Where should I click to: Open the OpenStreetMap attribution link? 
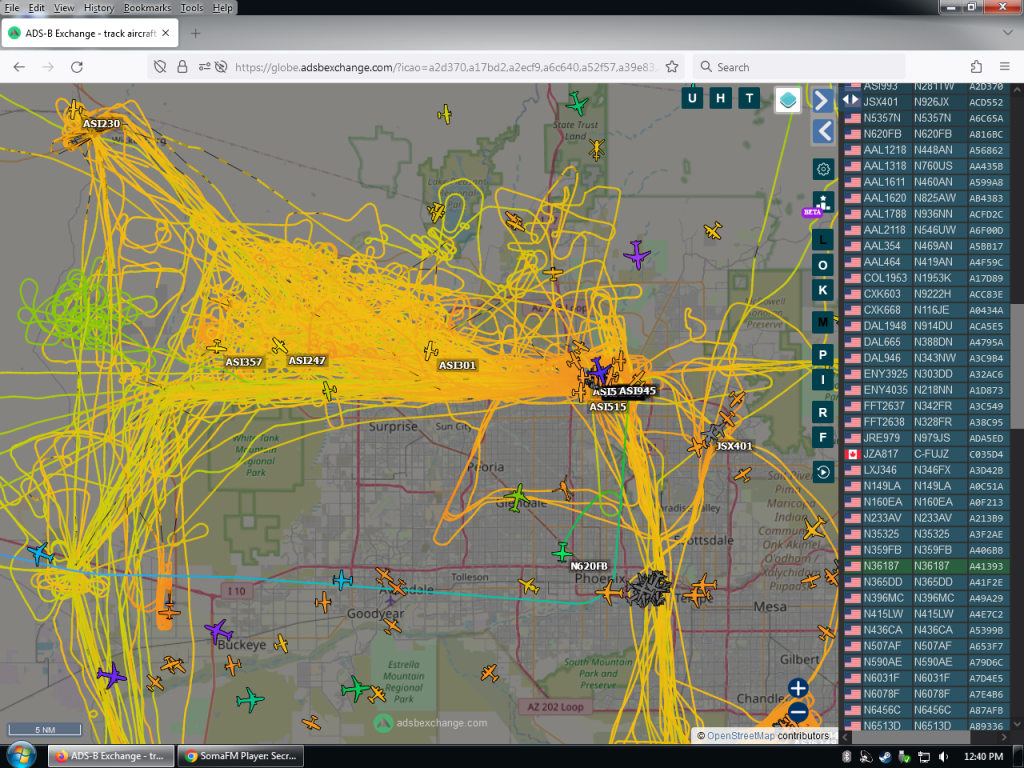click(741, 735)
